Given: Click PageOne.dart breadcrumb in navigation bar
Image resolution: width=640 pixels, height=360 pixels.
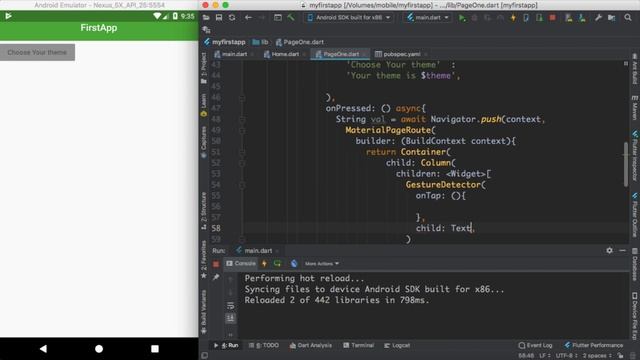Looking at the screenshot, I should coord(300,42).
